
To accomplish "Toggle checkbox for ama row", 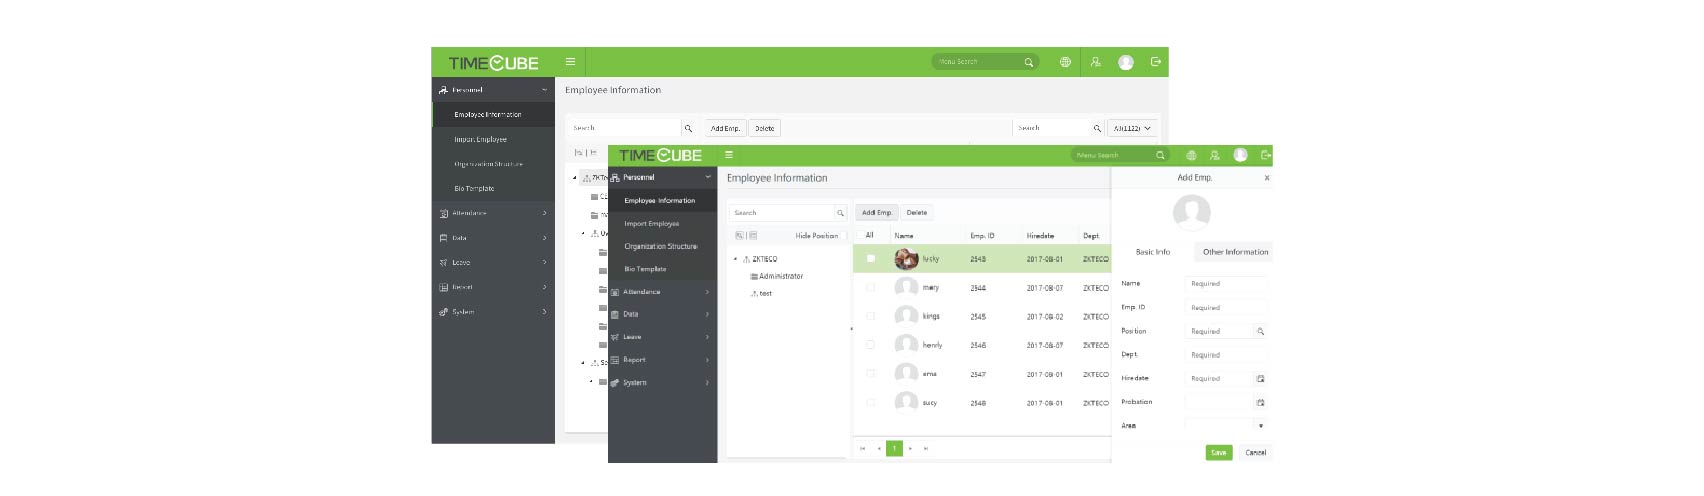I will coord(870,374).
